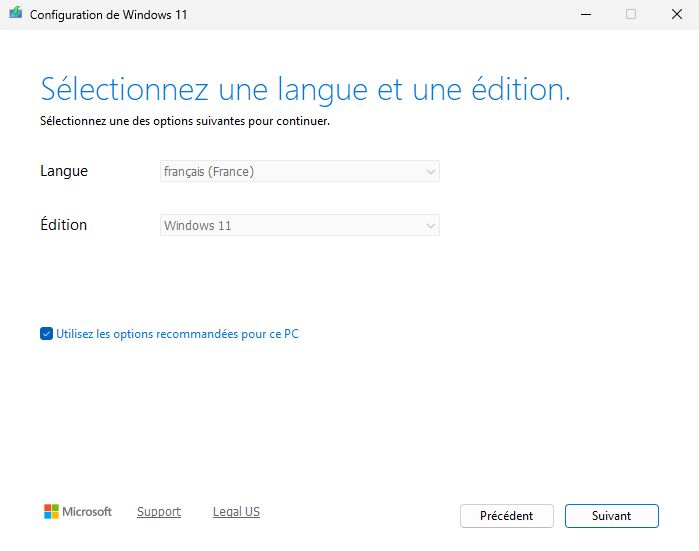This screenshot has width=699, height=551.
Task: Click the Microsoft wordmark text in footer
Action: click(87, 512)
